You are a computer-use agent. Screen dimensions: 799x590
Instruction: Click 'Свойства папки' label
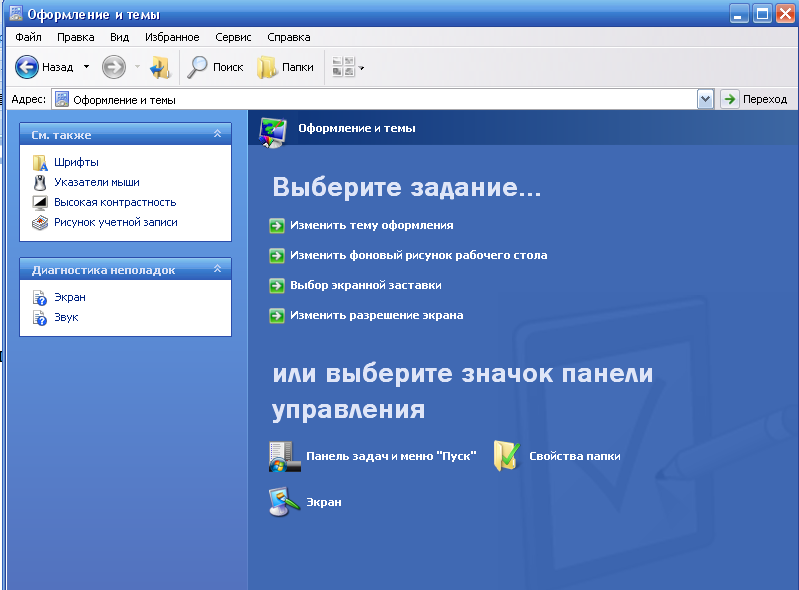click(x=575, y=457)
